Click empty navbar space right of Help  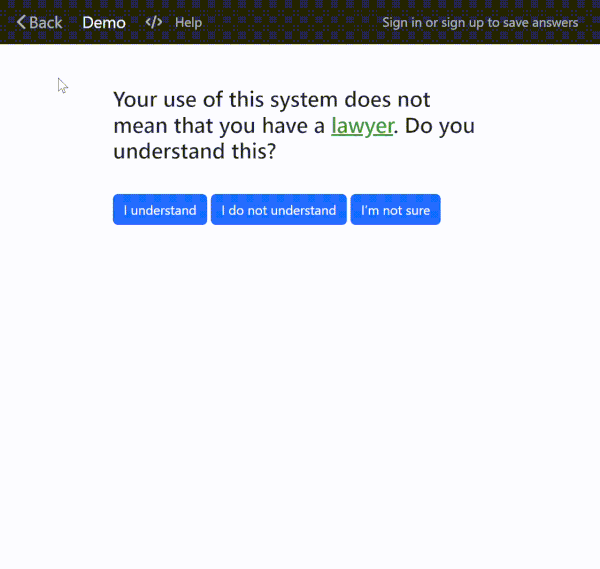(x=290, y=22)
